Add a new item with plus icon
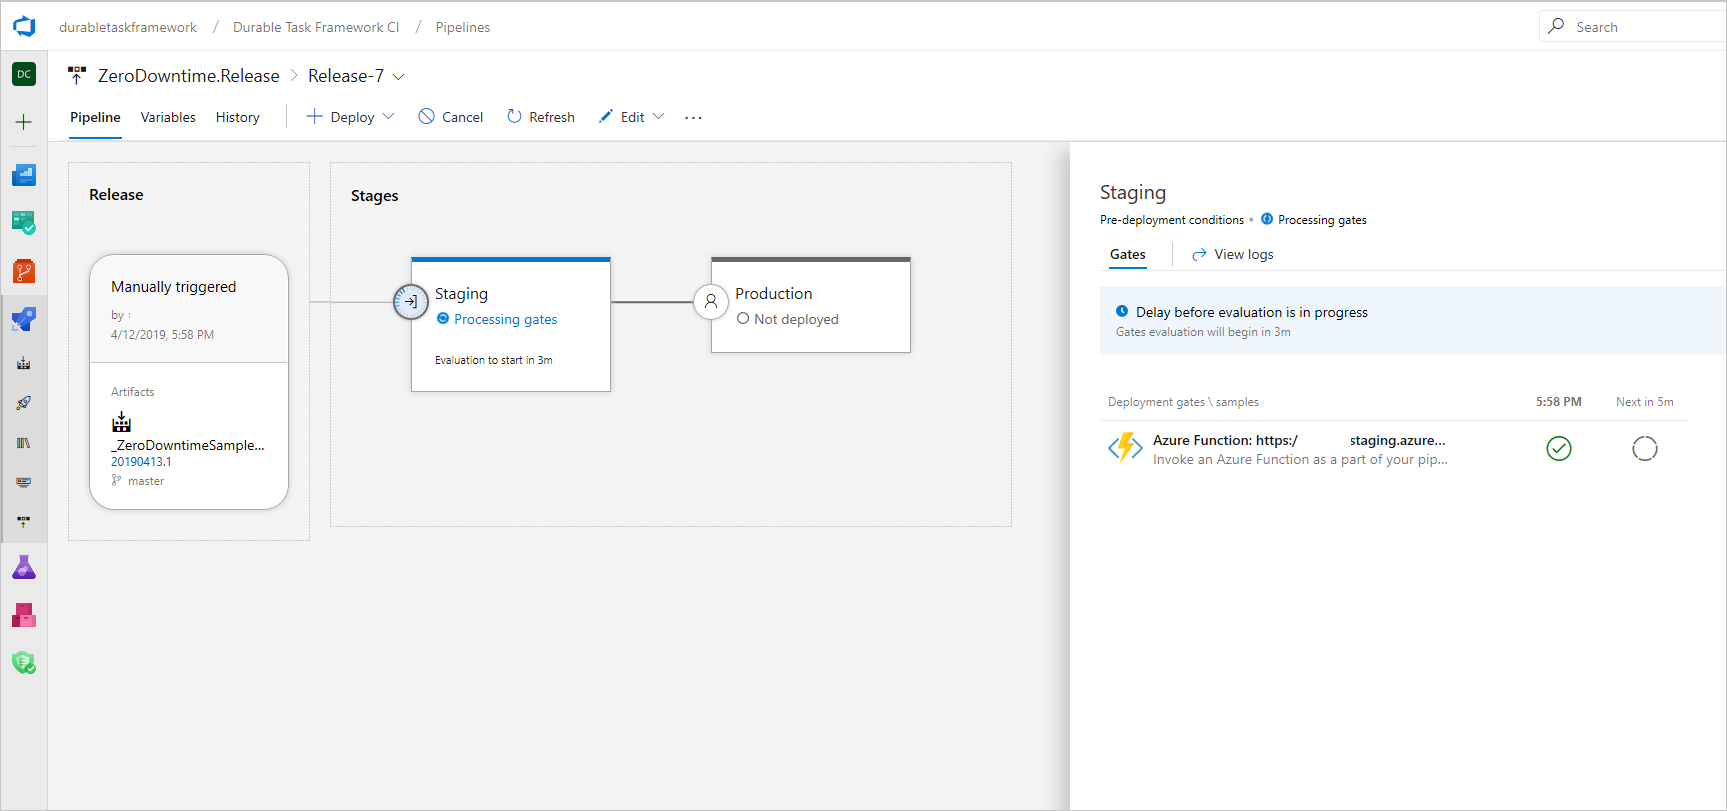Viewport: 1727px width, 811px height. [24, 122]
